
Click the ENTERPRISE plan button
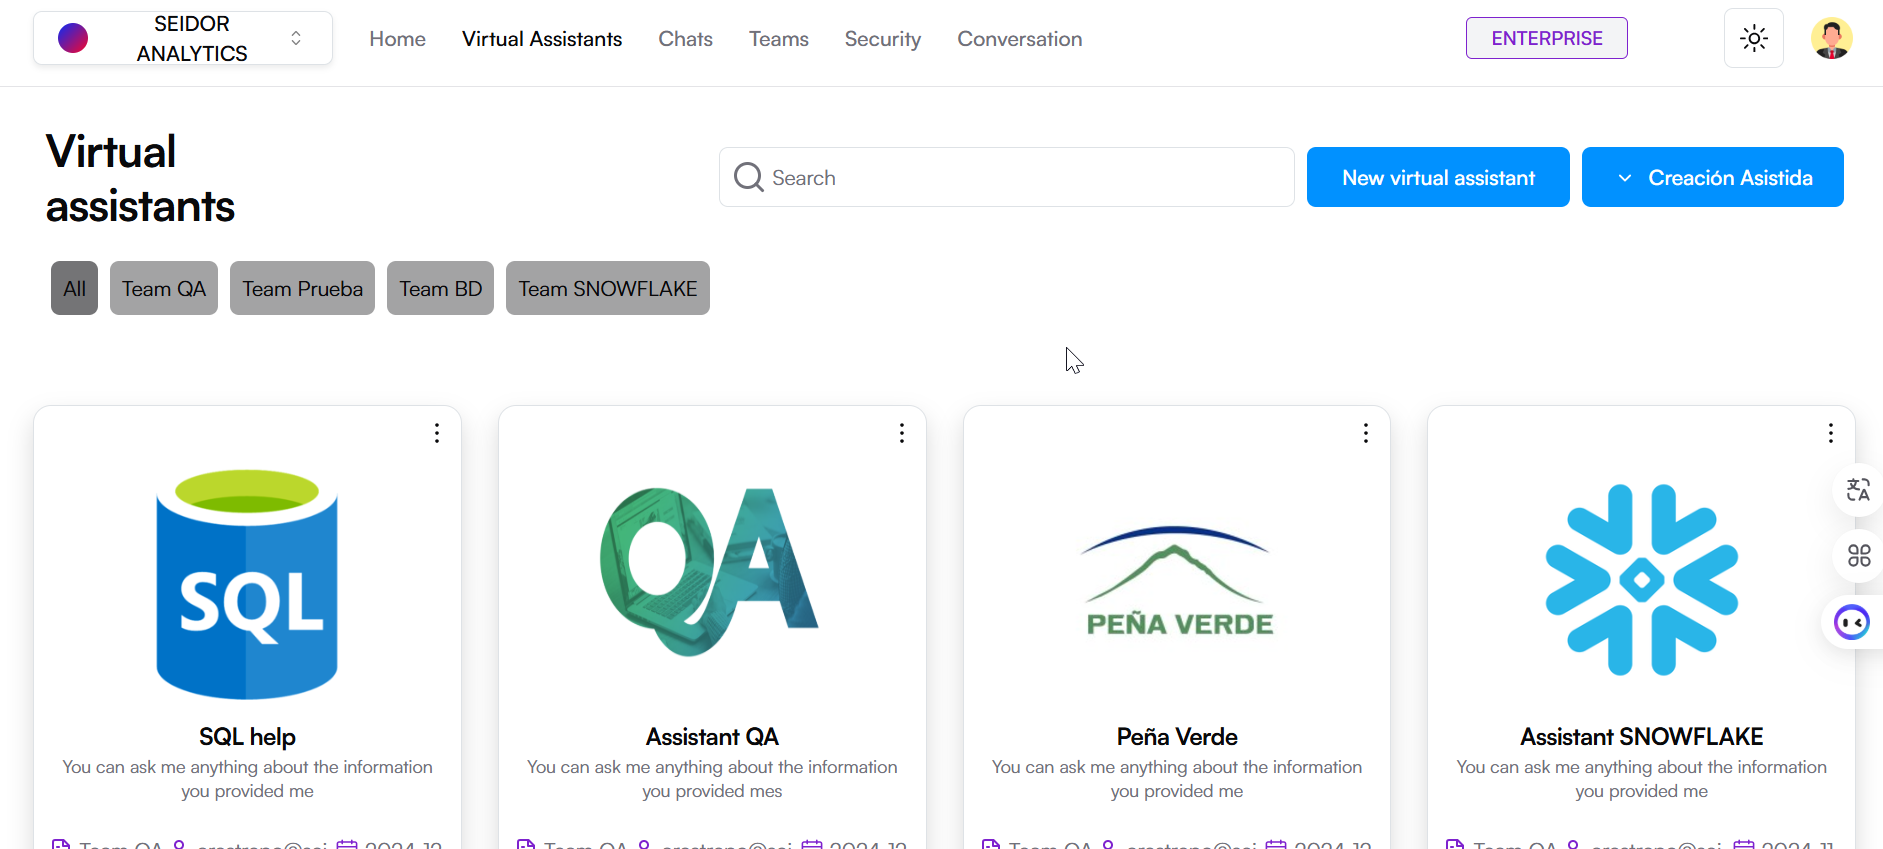coord(1546,39)
